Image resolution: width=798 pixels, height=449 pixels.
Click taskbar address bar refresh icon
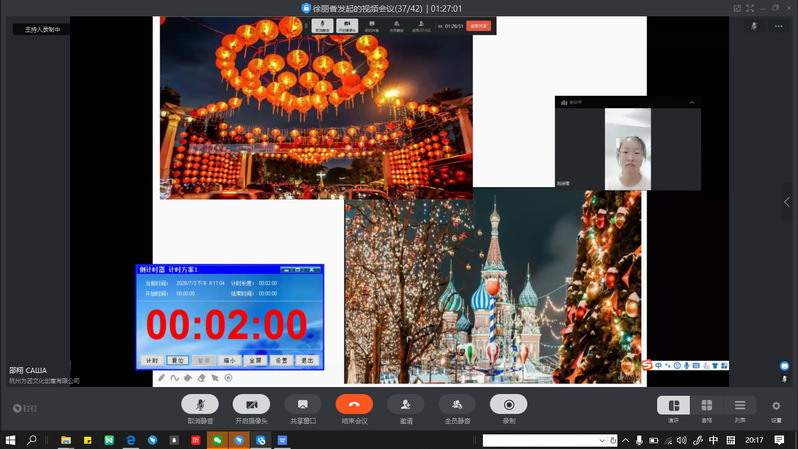(613, 440)
